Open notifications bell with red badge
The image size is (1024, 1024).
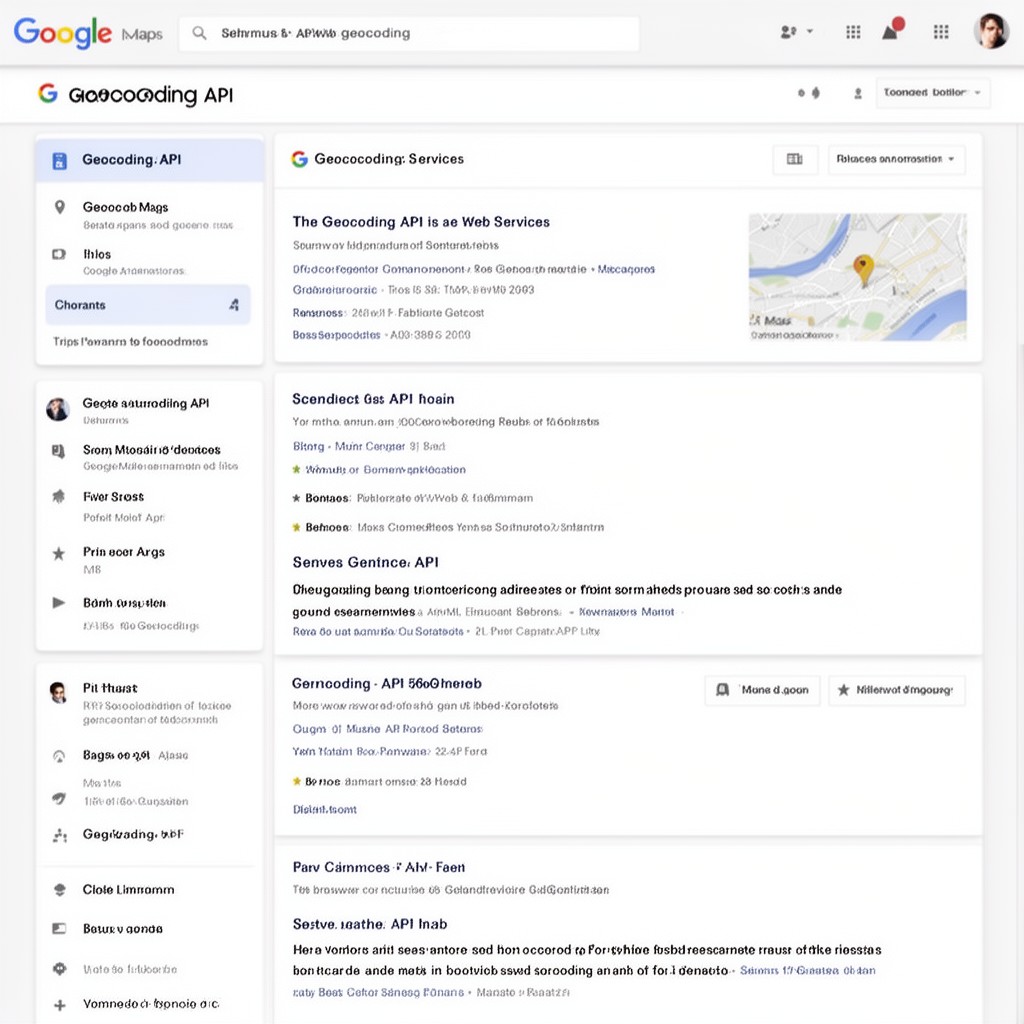pyautogui.click(x=892, y=29)
